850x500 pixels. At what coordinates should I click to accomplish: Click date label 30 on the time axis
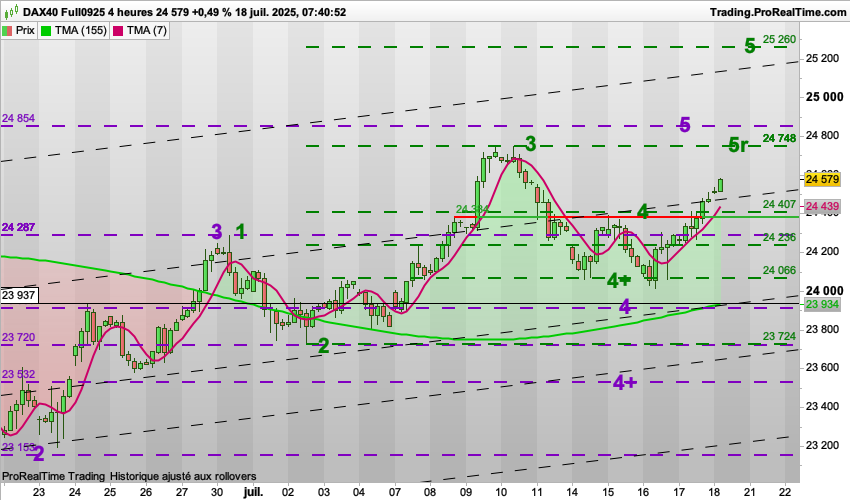click(x=217, y=492)
